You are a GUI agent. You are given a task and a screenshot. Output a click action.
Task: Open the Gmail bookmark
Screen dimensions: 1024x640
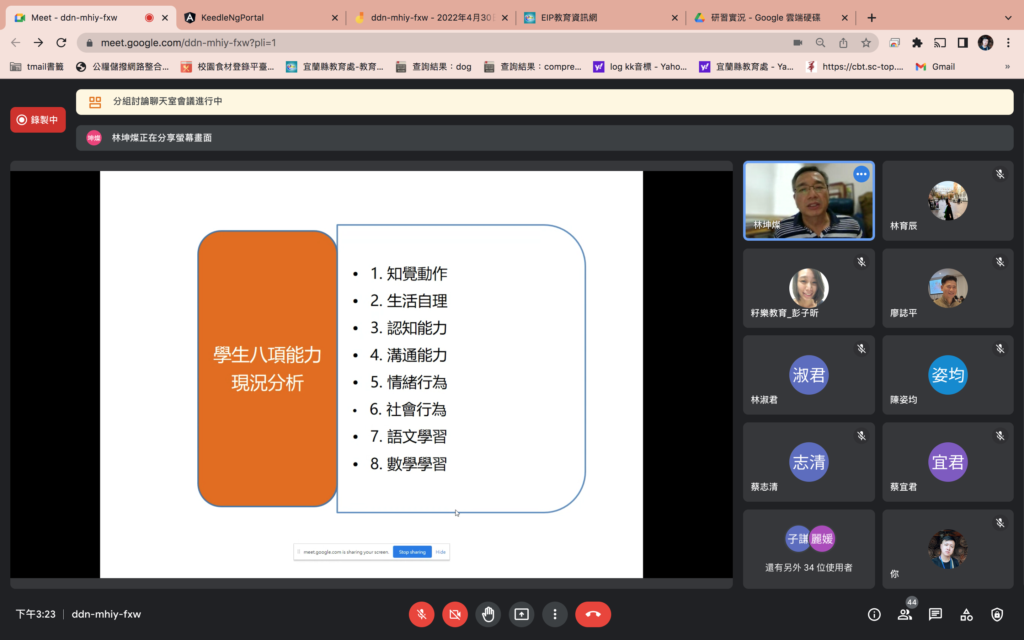tap(935, 67)
